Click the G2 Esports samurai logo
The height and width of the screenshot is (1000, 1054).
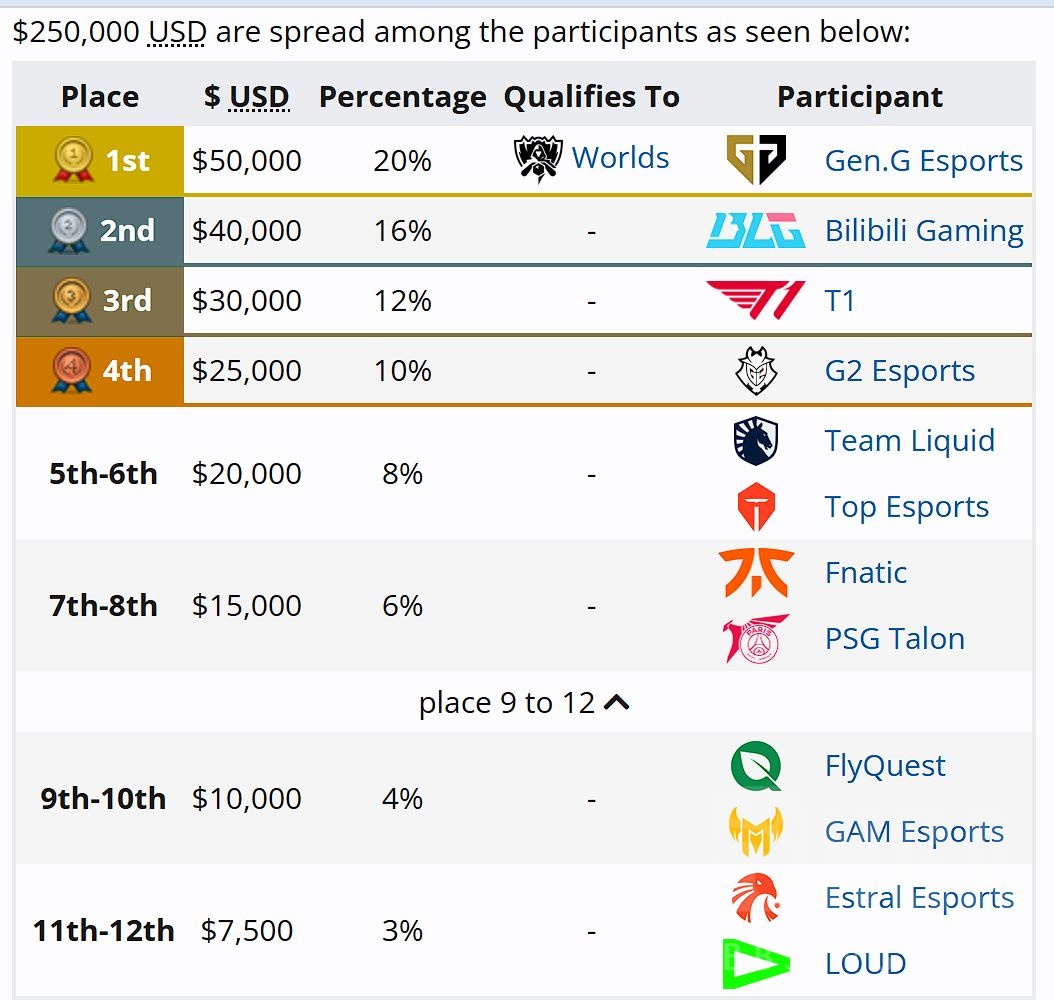tap(755, 371)
